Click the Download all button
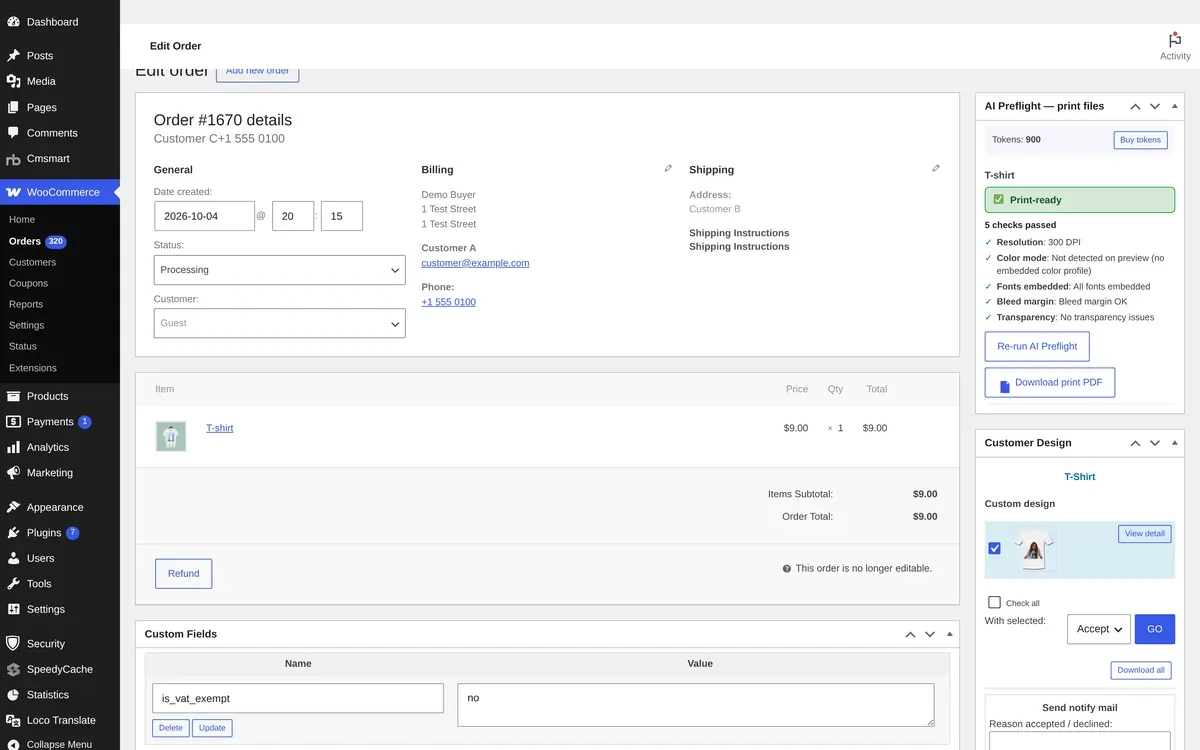 (1141, 670)
